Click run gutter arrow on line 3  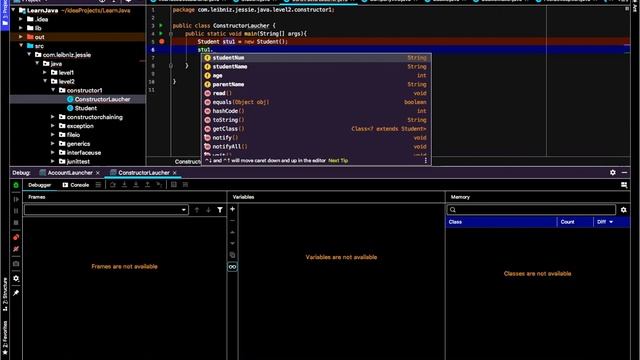point(161,25)
